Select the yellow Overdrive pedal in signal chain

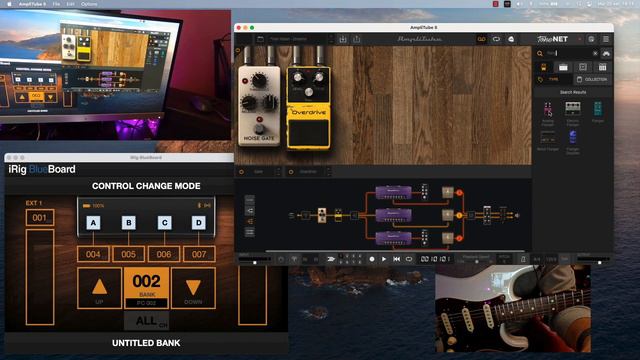[338, 215]
